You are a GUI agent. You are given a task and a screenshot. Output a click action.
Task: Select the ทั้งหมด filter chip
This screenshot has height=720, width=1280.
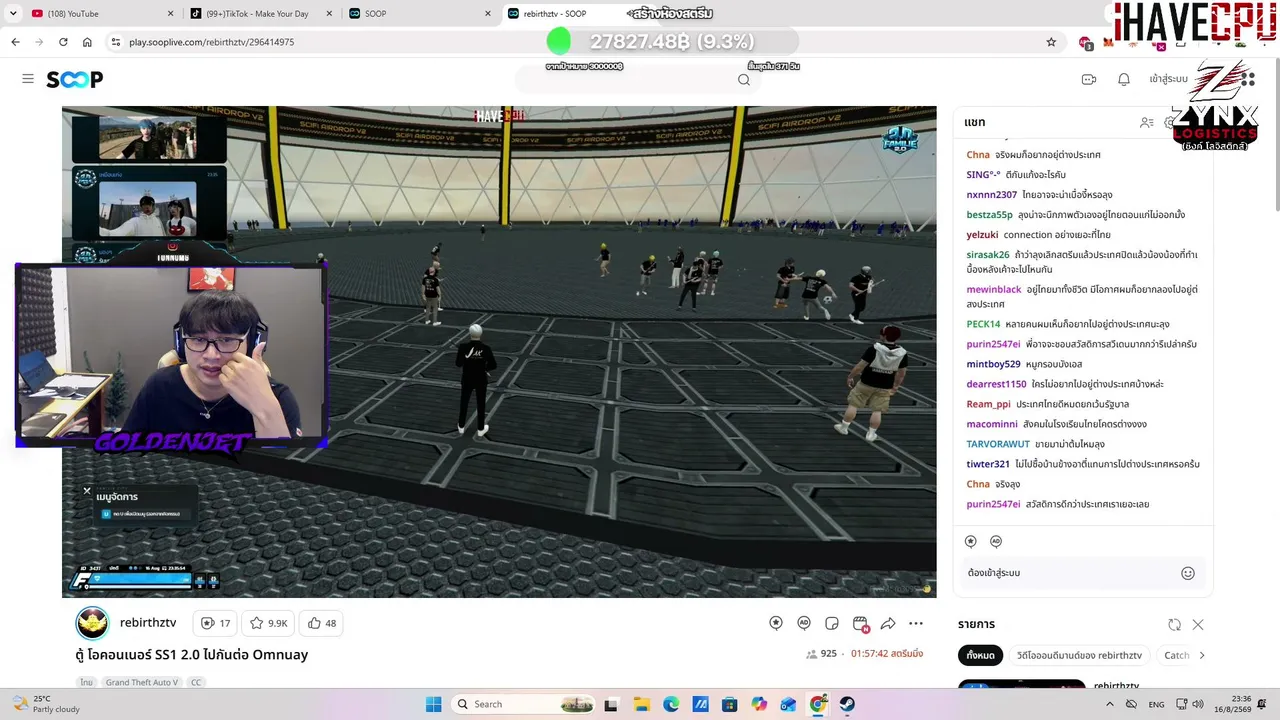click(x=980, y=655)
